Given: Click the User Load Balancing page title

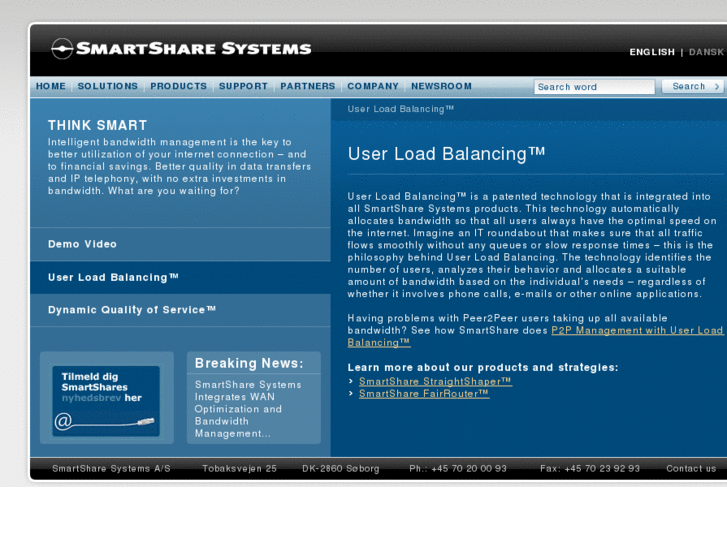Looking at the screenshot, I should (x=446, y=154).
